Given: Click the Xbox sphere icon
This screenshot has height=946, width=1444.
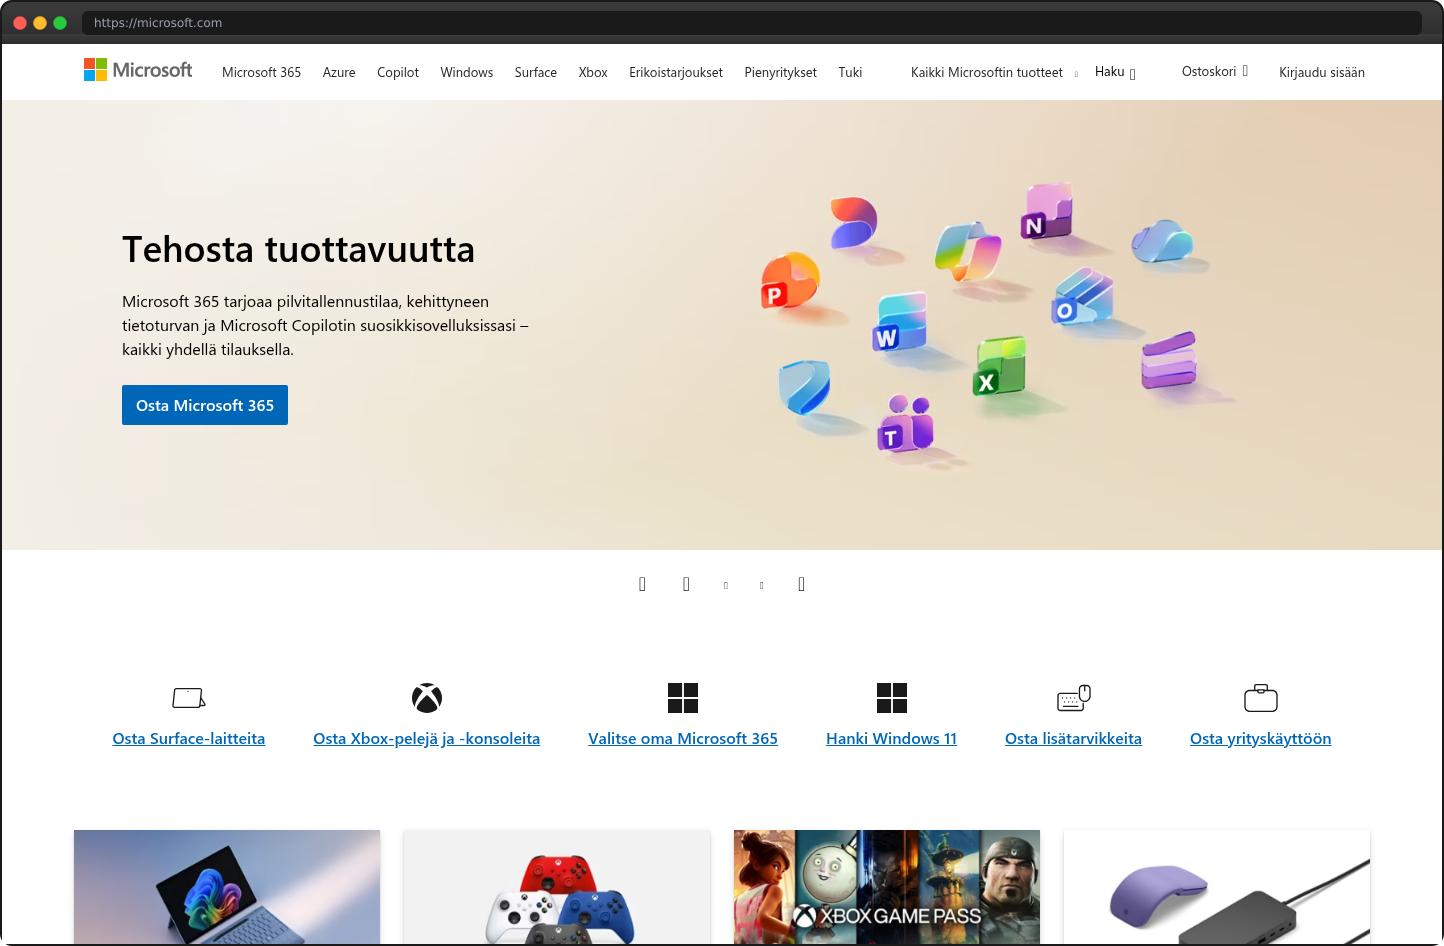Looking at the screenshot, I should coord(427,697).
